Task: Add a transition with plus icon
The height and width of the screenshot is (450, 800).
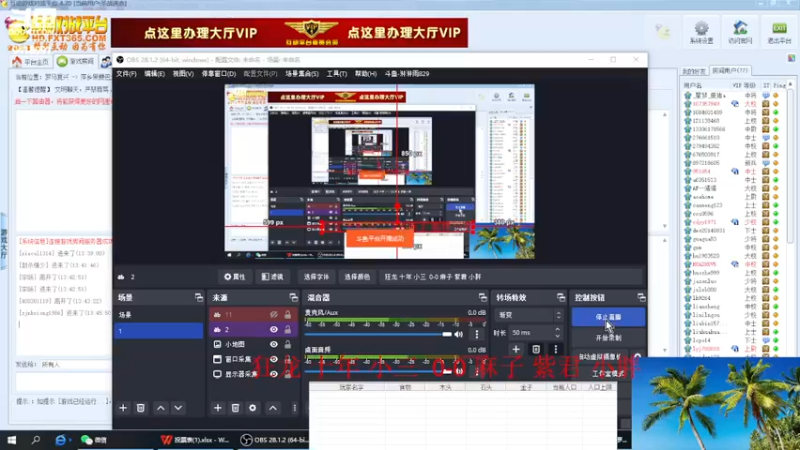Action: tap(516, 349)
